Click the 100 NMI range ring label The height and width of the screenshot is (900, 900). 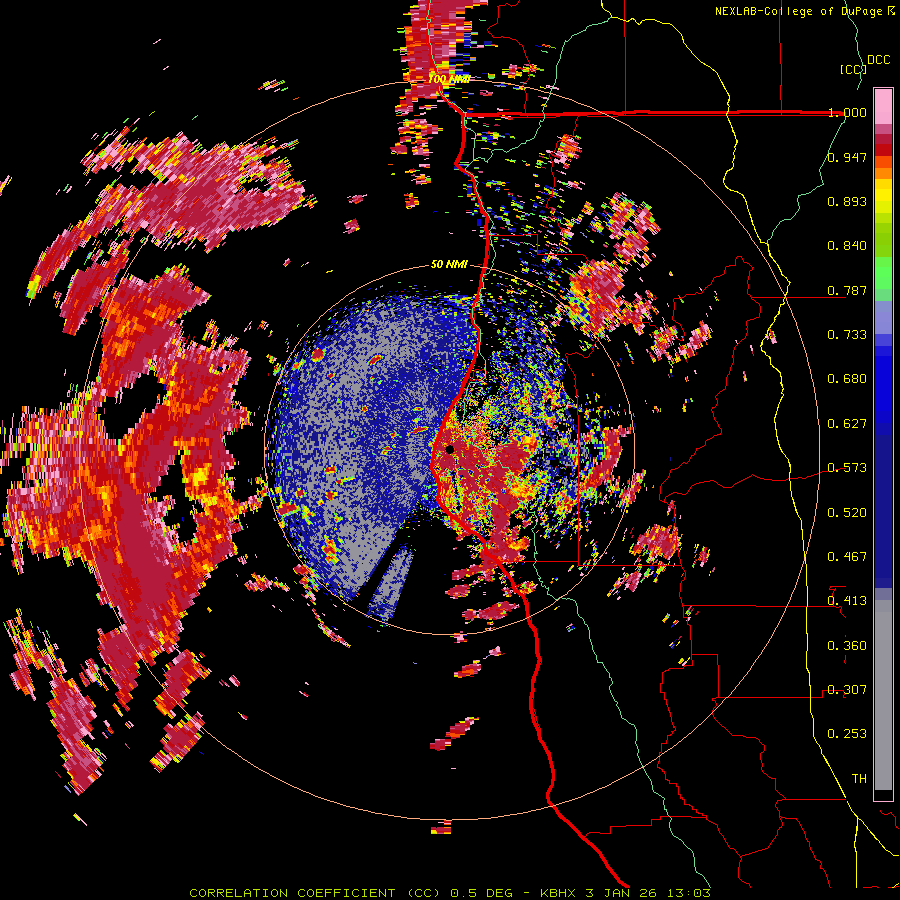point(449,79)
